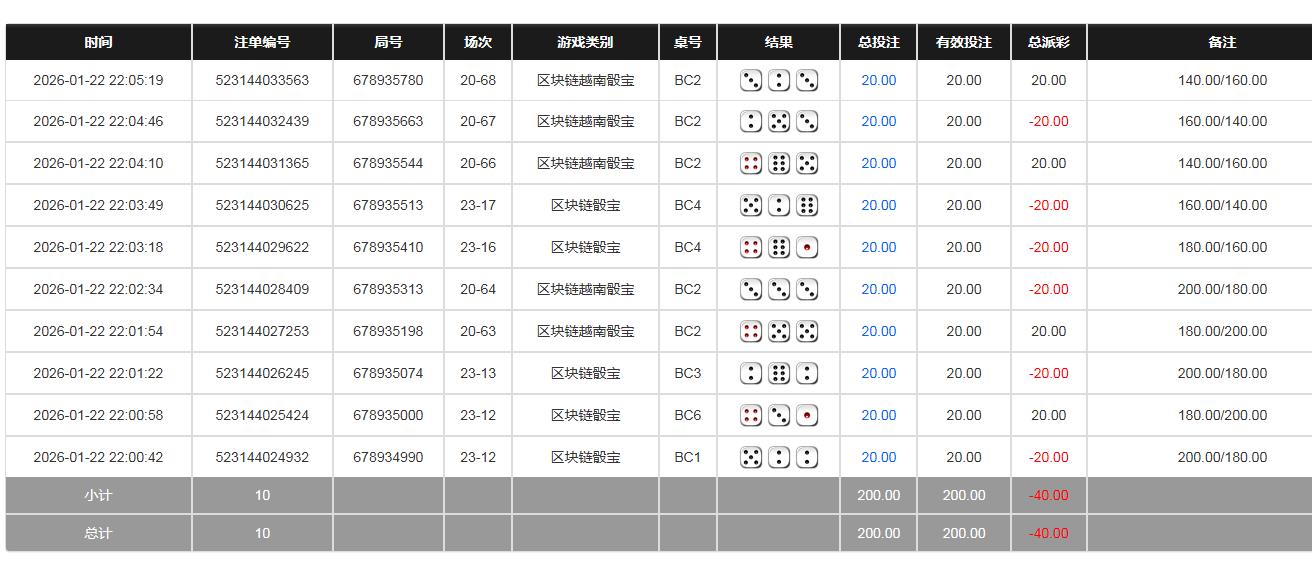Open blue 20.00 bet amount for order 523144031365
This screenshot has height=564, width=1312.
878,163
